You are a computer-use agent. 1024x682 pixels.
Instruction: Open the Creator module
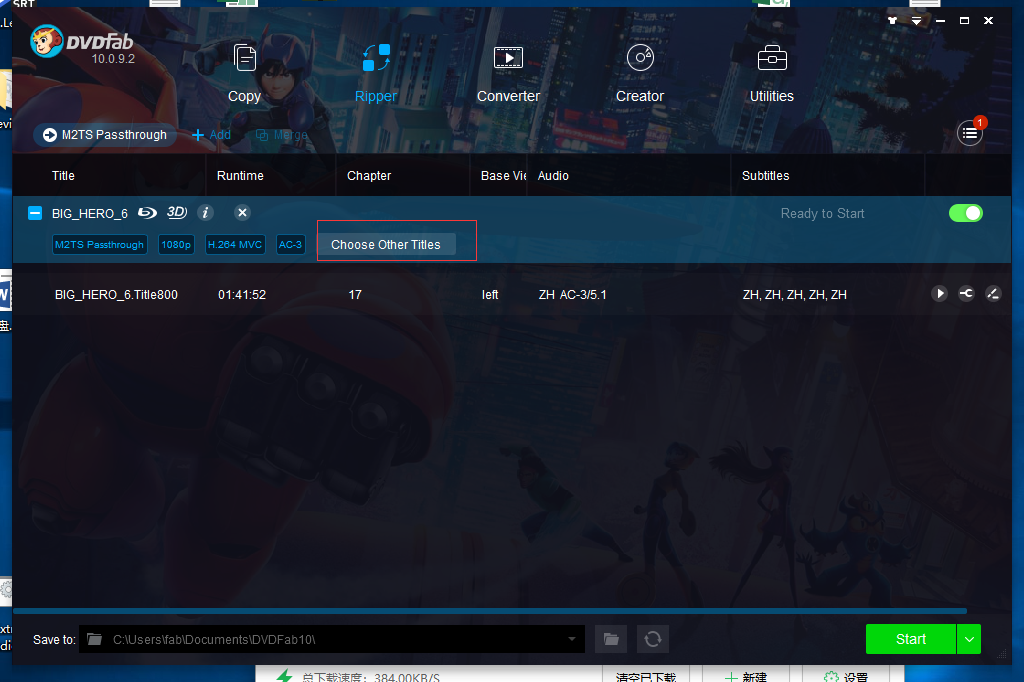click(x=639, y=73)
